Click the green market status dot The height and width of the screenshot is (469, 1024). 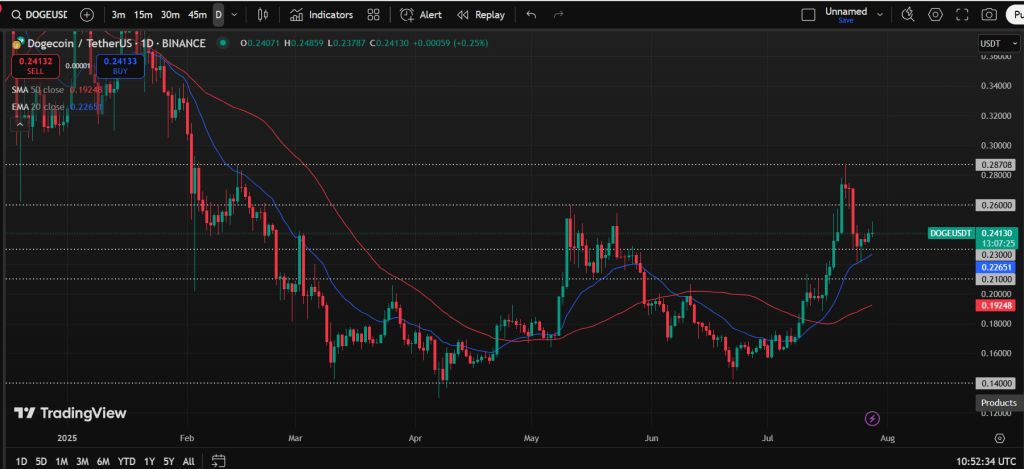(223, 43)
